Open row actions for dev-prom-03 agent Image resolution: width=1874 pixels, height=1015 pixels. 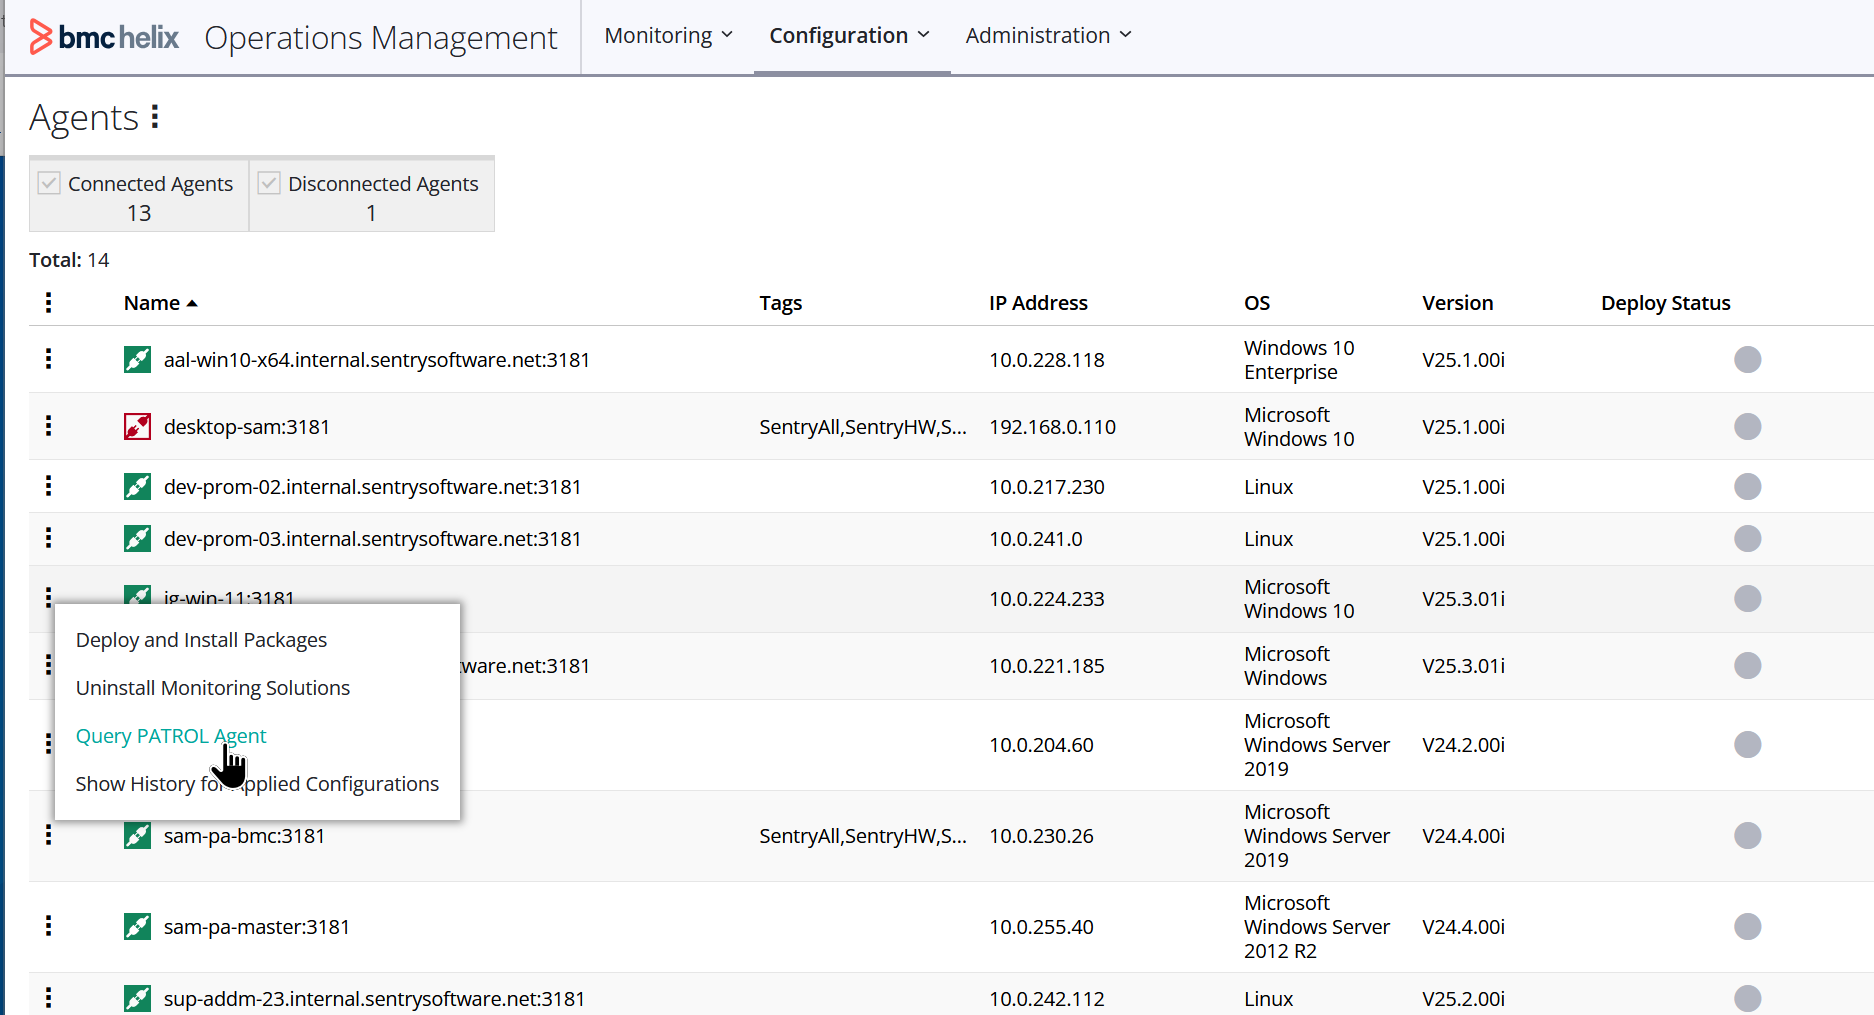[48, 538]
